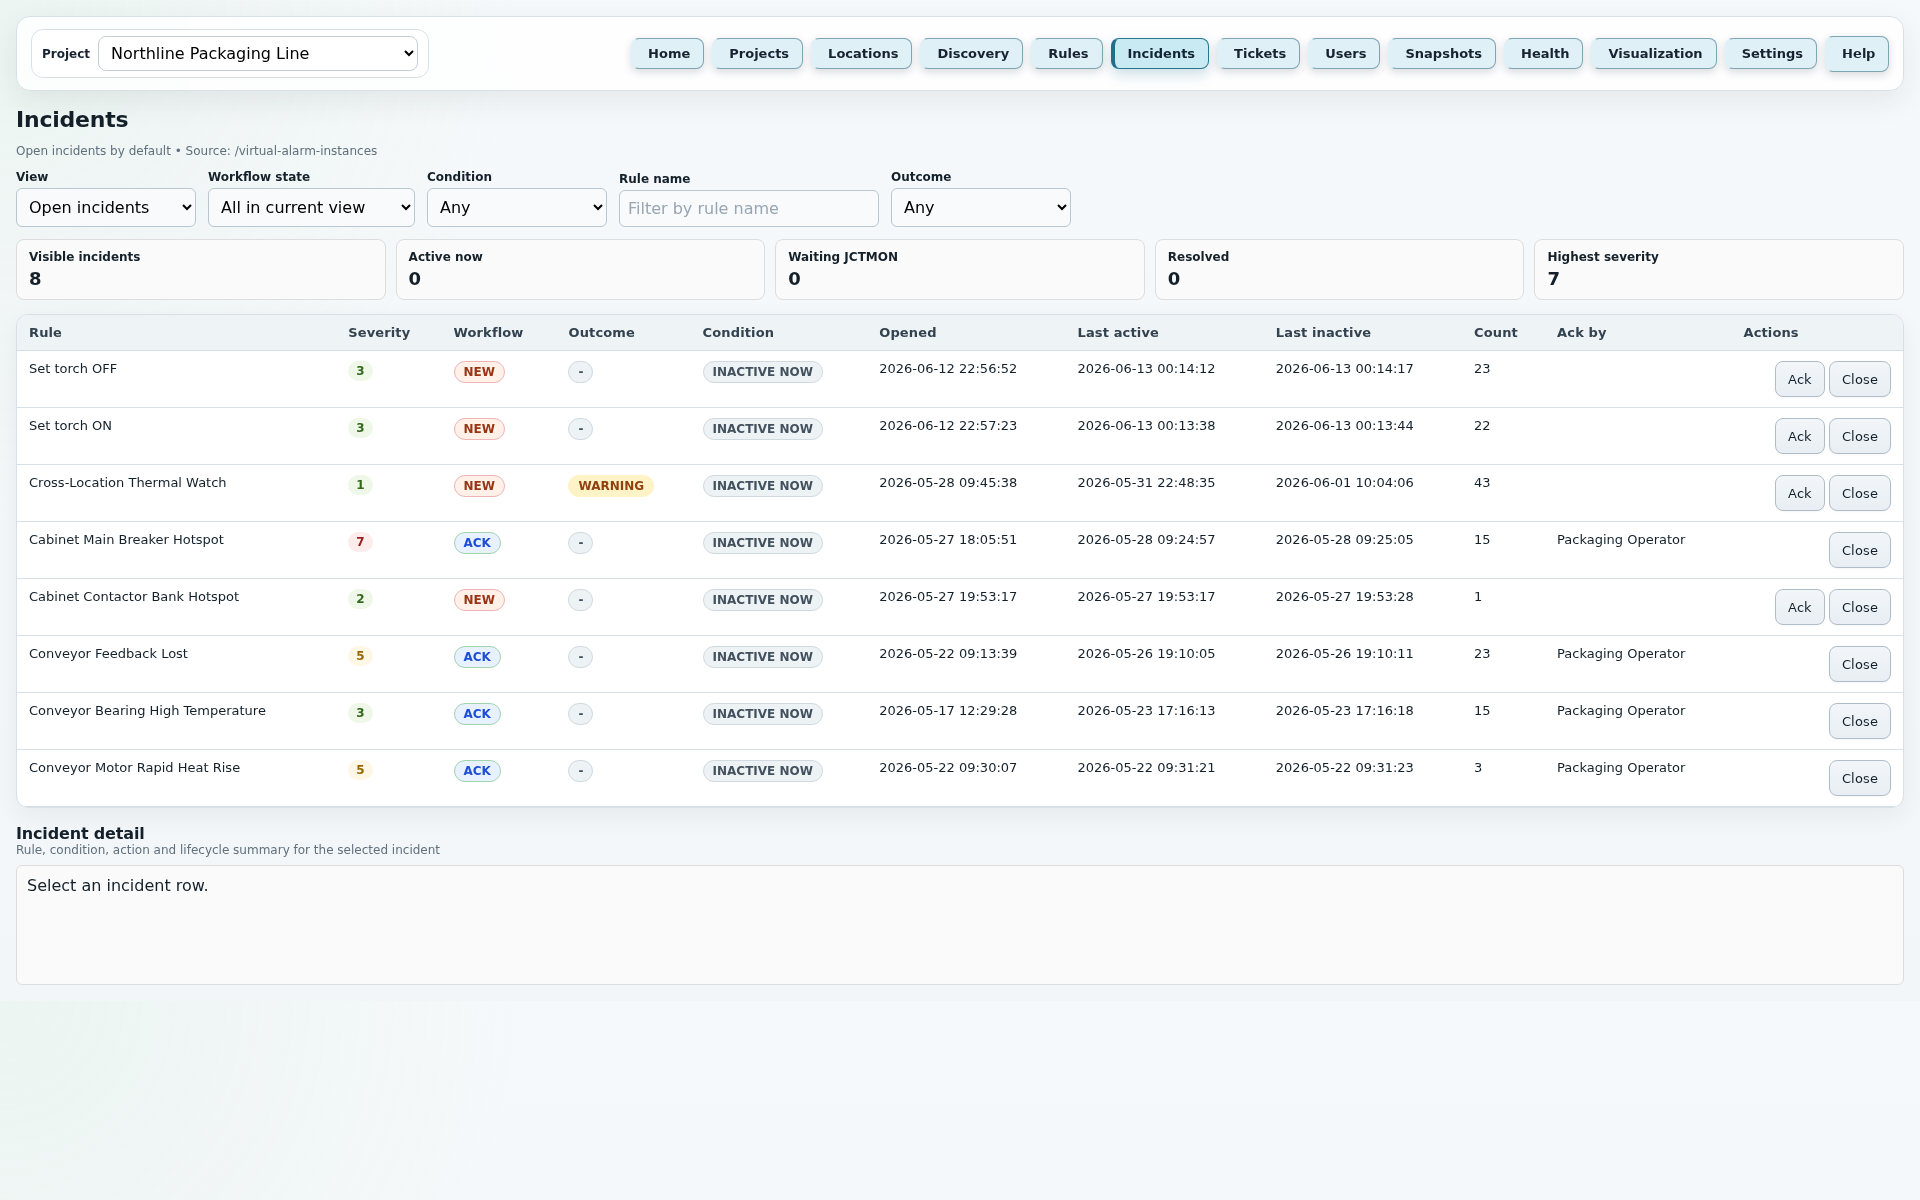
Task: Go to the Tickets tab
Action: pos(1259,54)
